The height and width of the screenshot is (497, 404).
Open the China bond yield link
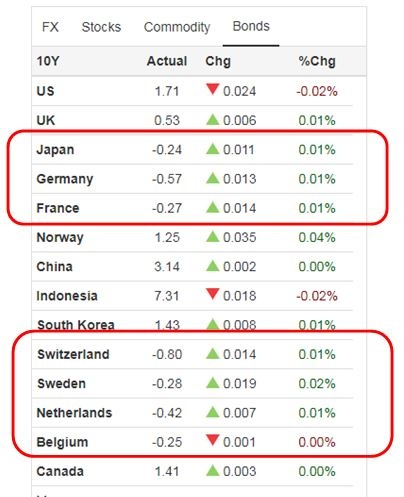55,267
